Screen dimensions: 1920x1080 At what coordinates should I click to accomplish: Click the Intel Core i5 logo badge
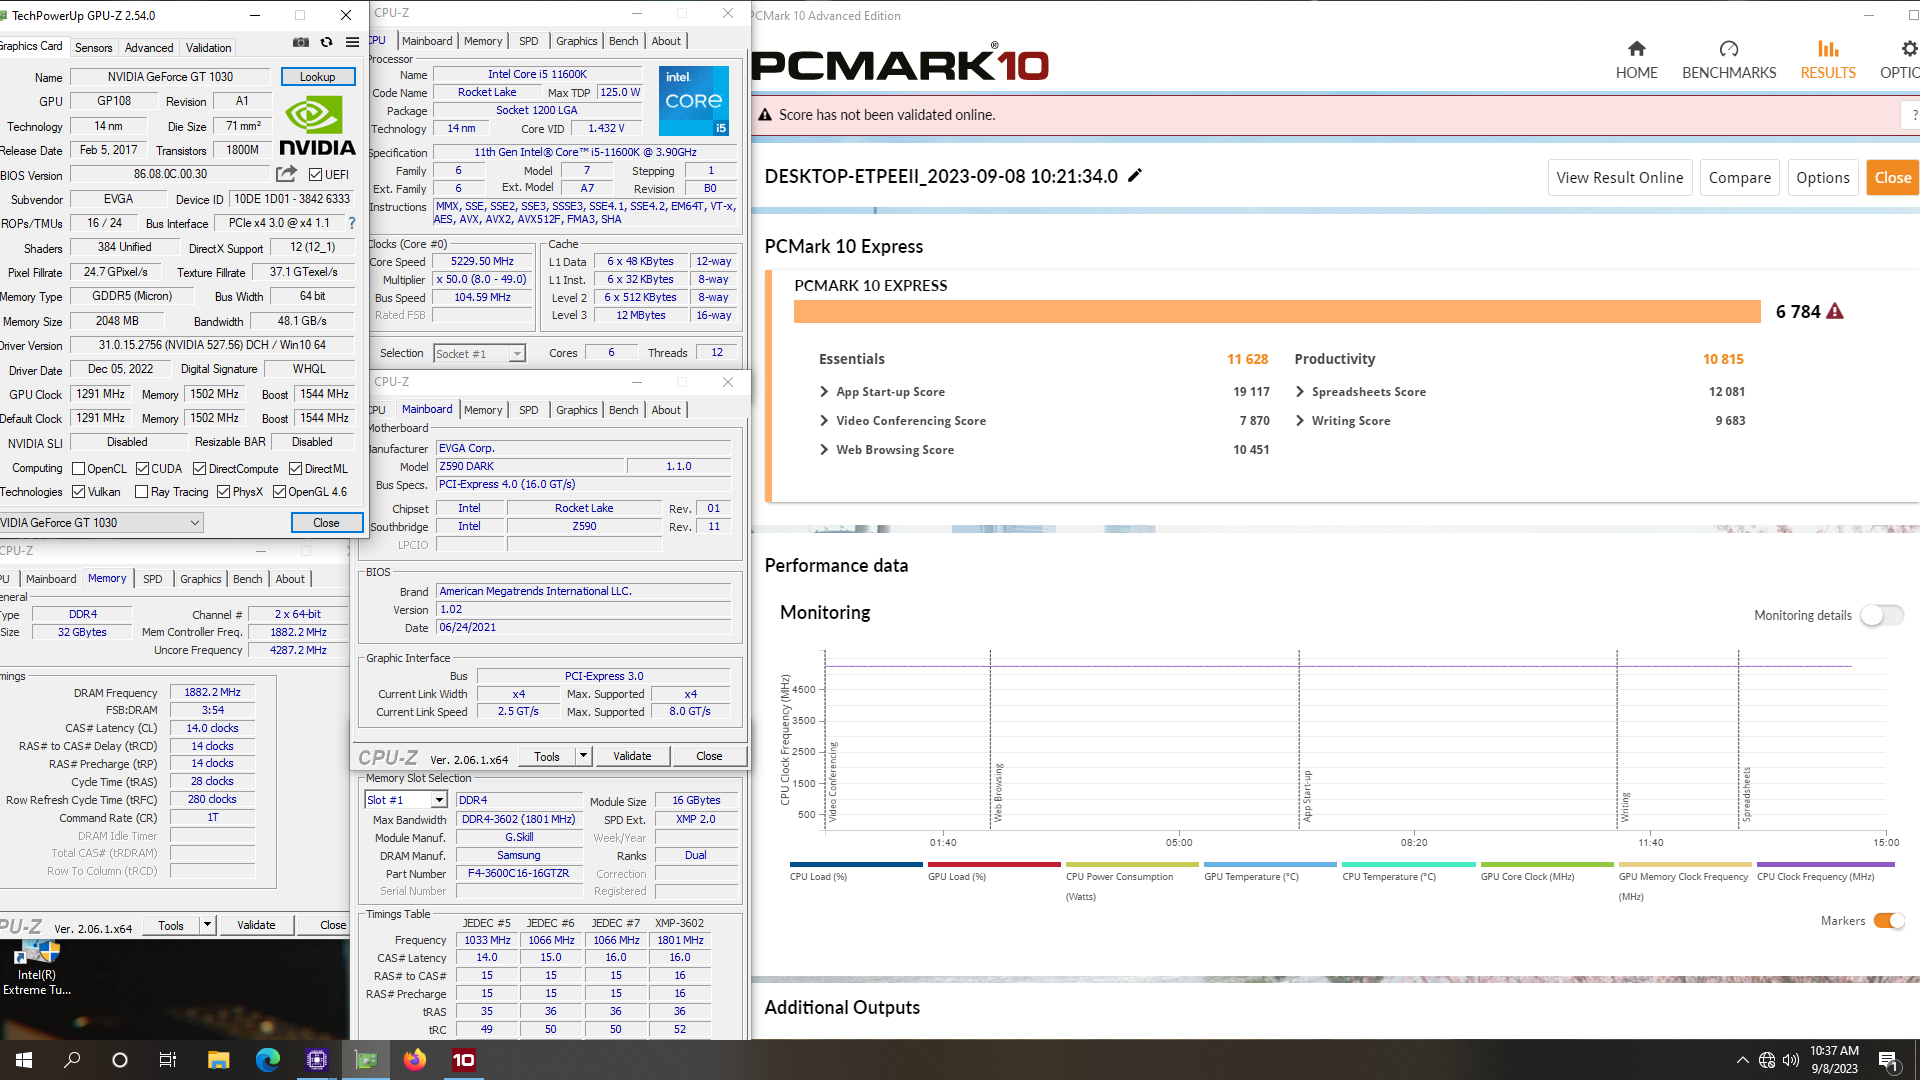(x=694, y=101)
